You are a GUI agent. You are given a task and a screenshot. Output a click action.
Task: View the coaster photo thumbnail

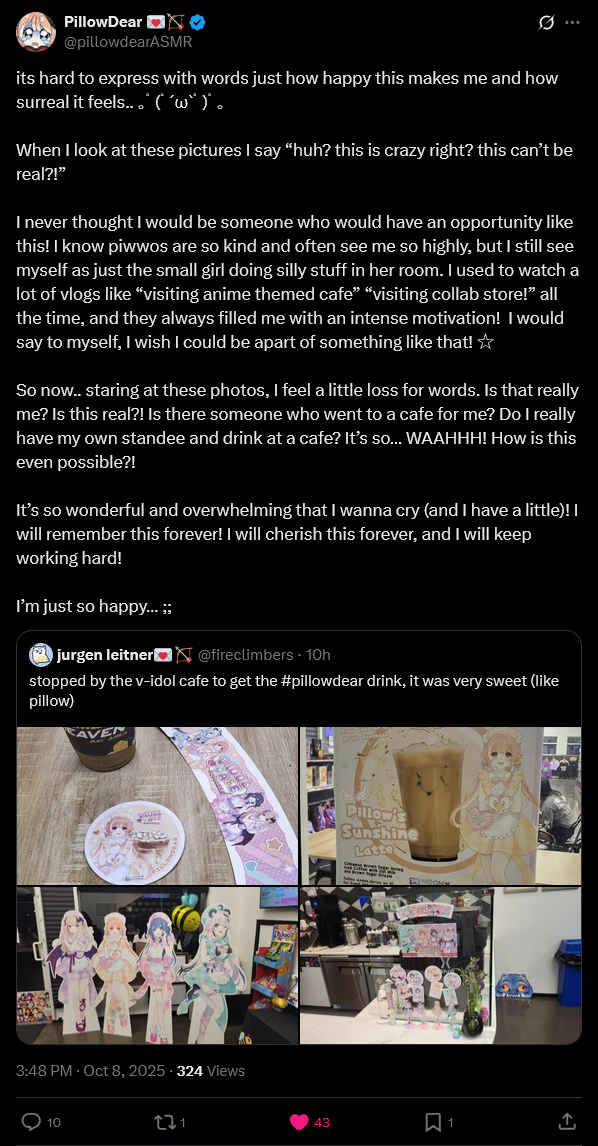coord(157,805)
